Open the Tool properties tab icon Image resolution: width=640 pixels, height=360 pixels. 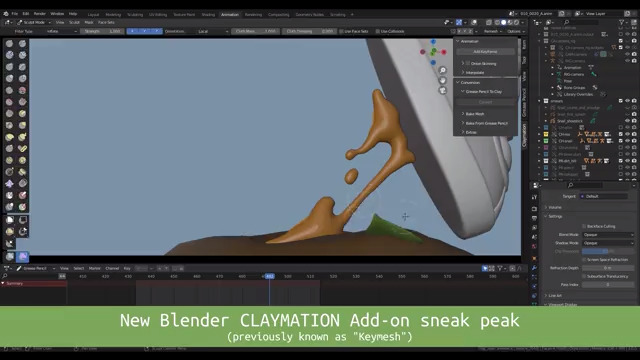(534, 197)
